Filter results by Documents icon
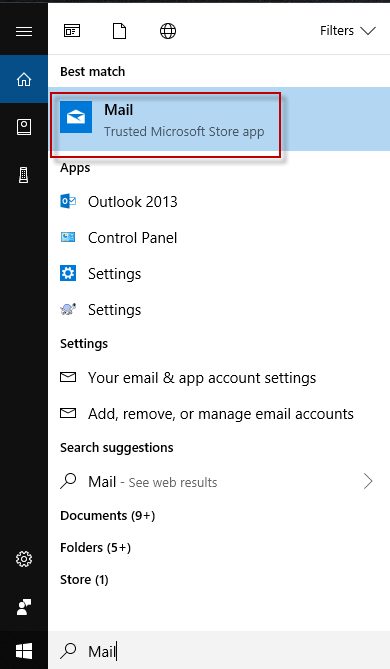This screenshot has width=390, height=669. (x=119, y=31)
